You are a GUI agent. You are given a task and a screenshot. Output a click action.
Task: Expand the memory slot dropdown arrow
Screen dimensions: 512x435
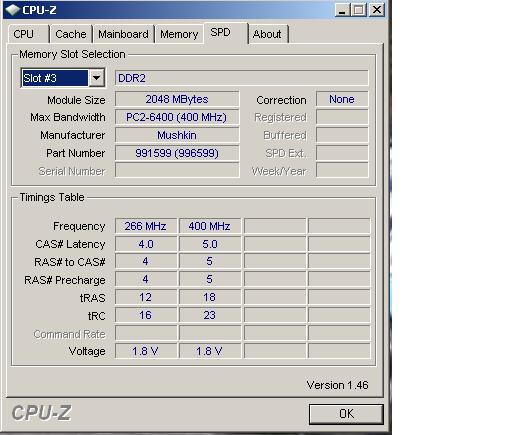[97, 78]
